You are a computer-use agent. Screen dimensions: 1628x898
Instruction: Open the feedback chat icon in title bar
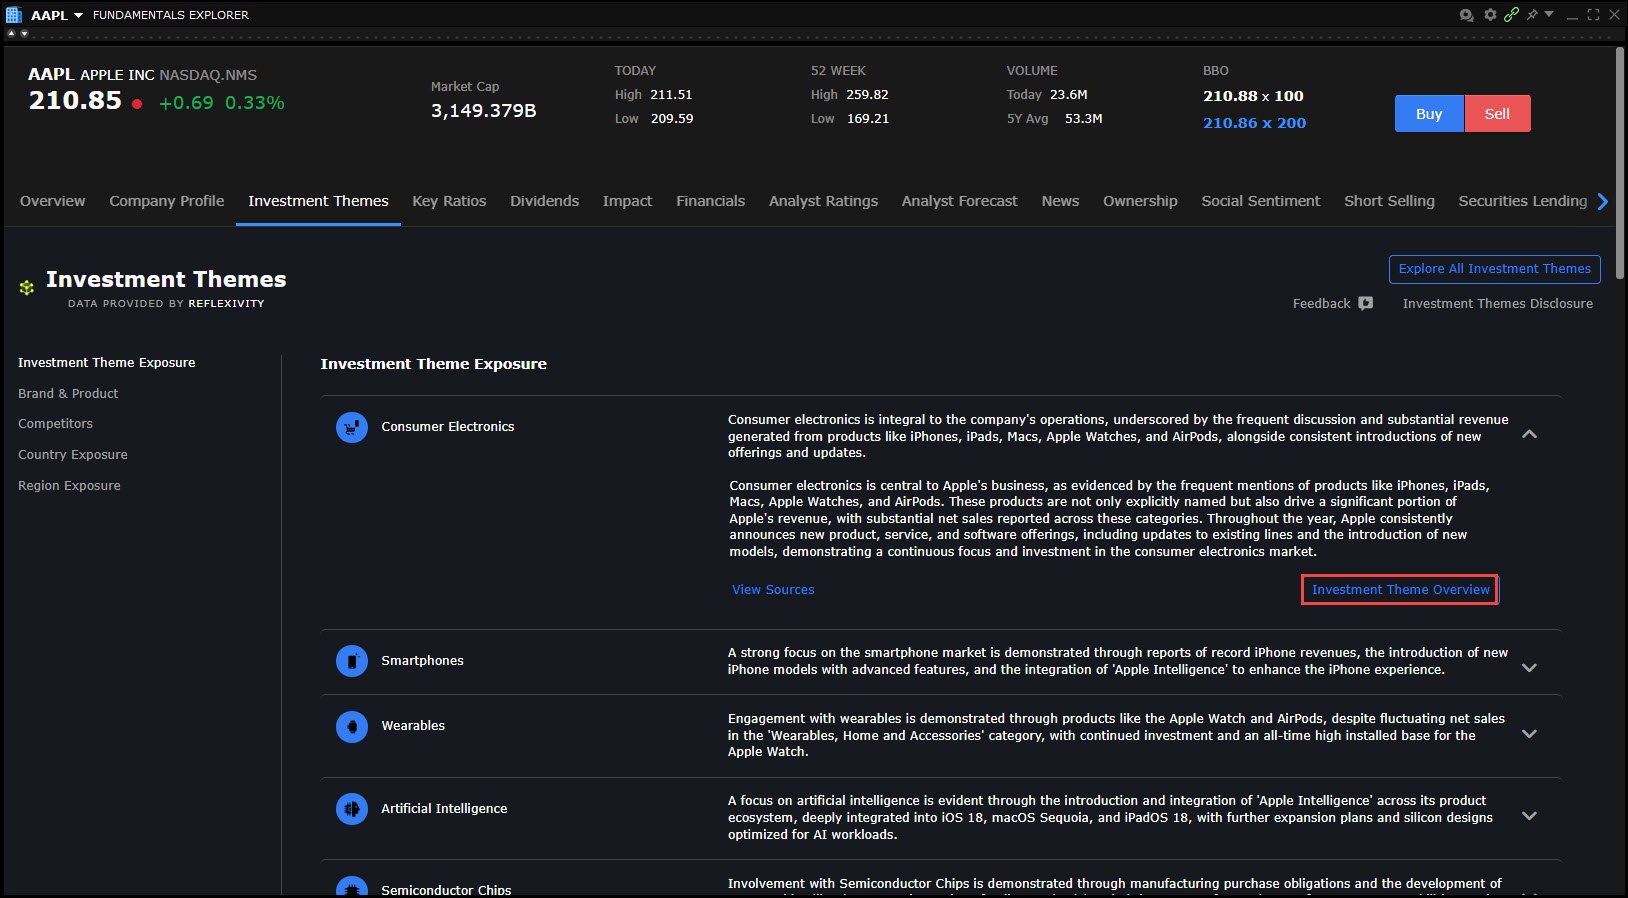tap(1467, 15)
